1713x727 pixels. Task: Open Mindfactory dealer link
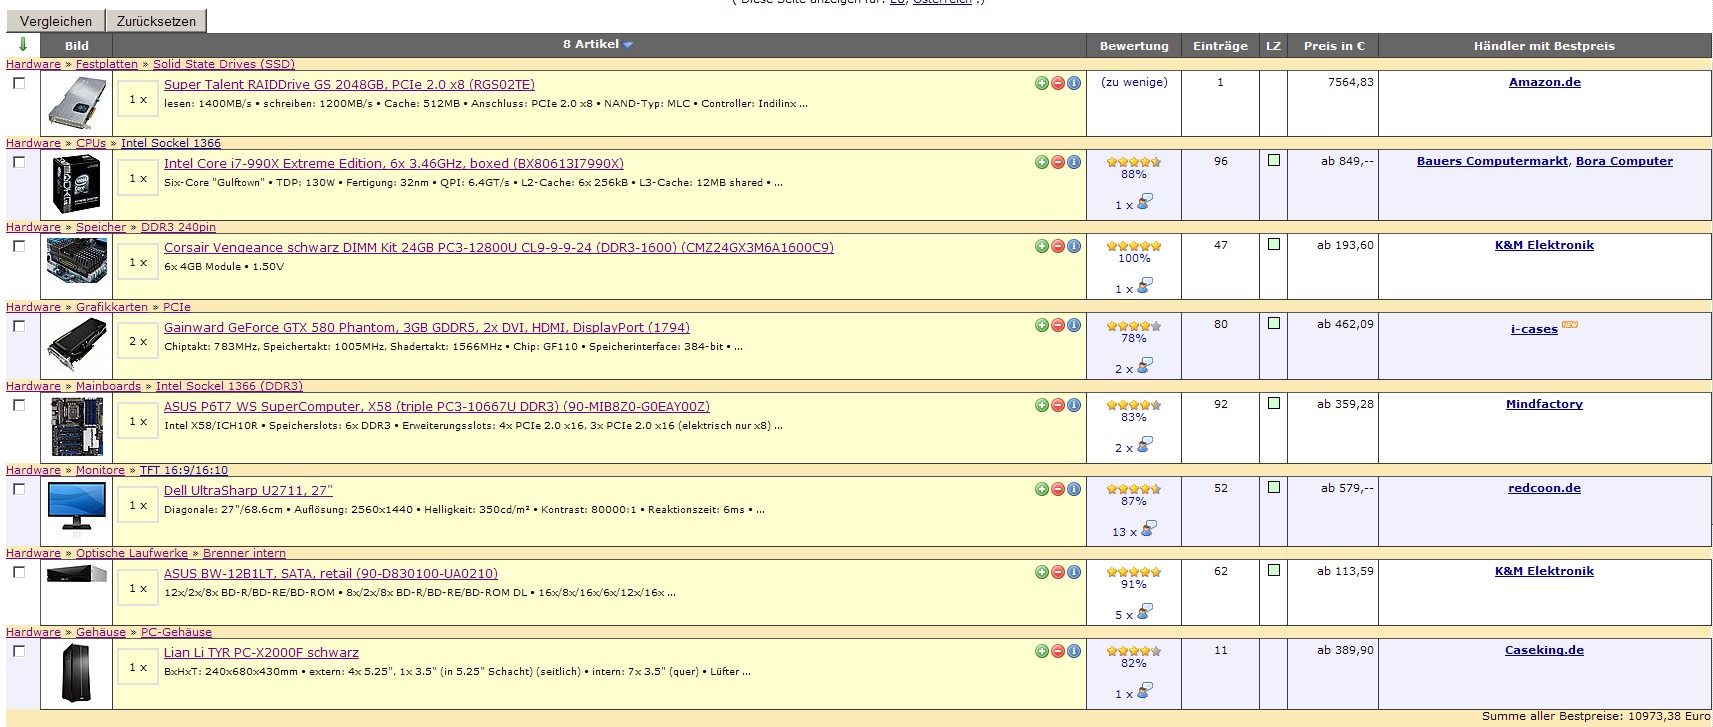coord(1544,404)
